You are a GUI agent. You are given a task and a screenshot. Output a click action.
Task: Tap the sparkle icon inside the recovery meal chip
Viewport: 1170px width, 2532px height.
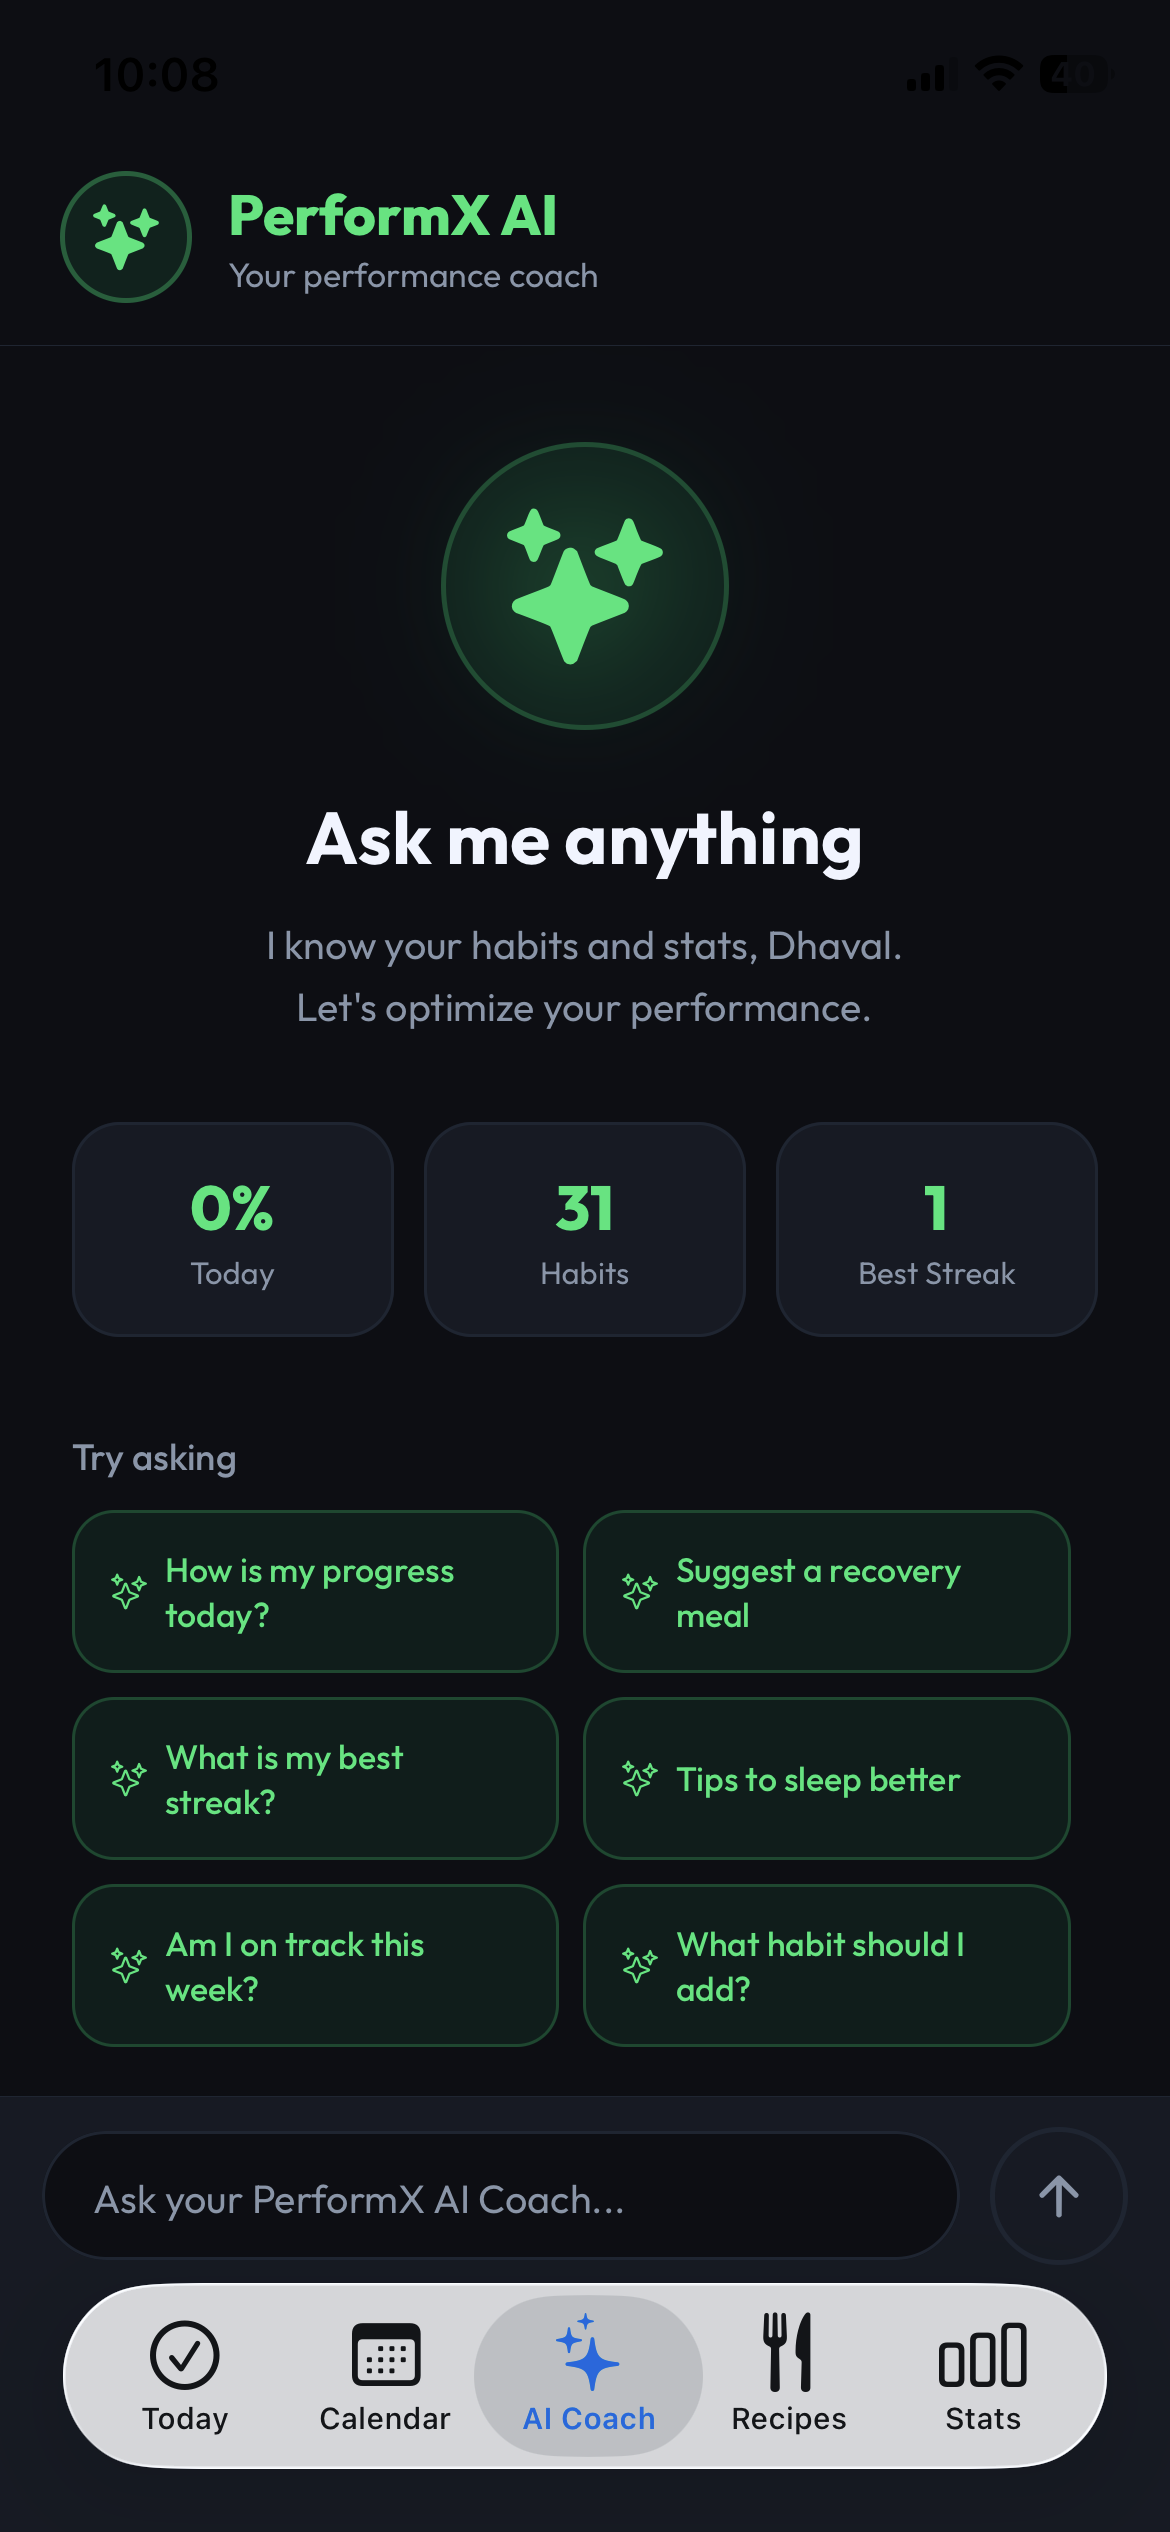click(640, 1591)
